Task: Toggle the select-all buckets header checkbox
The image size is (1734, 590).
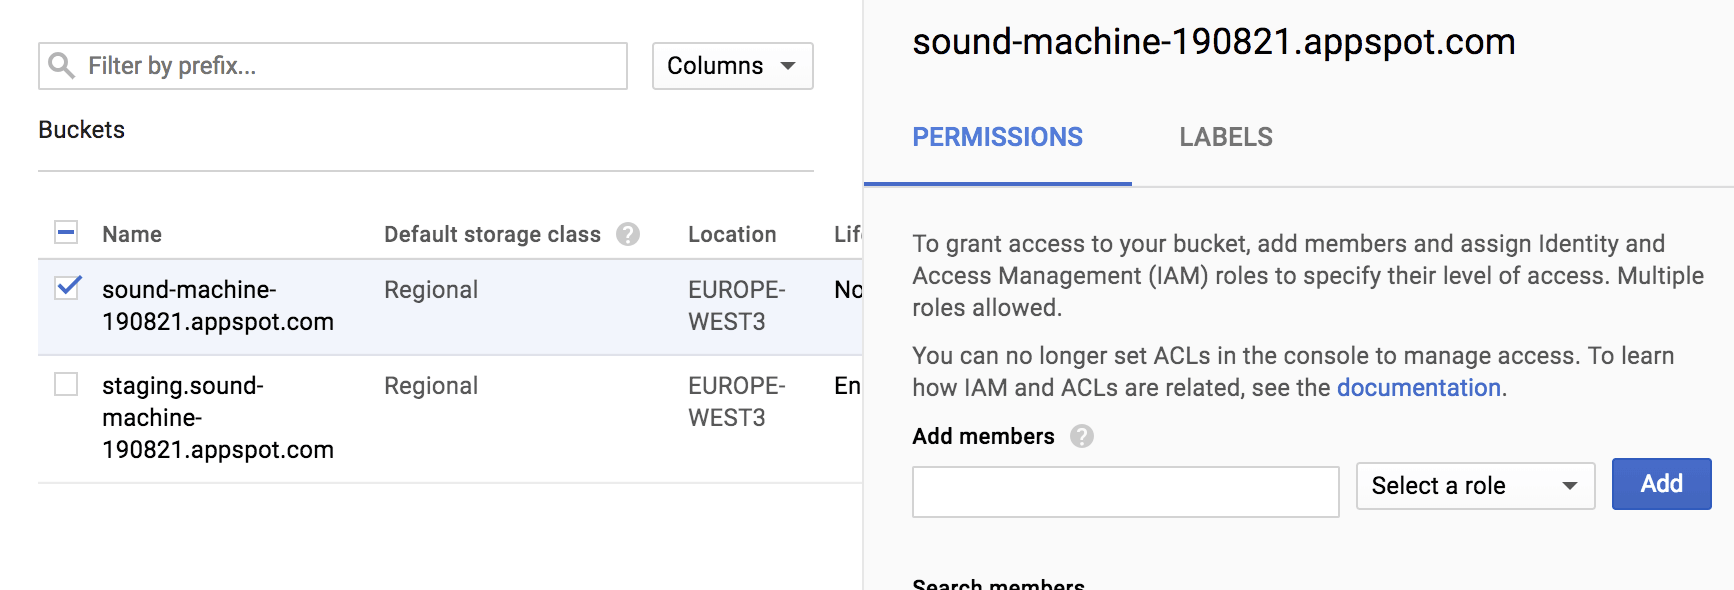Action: click(66, 233)
